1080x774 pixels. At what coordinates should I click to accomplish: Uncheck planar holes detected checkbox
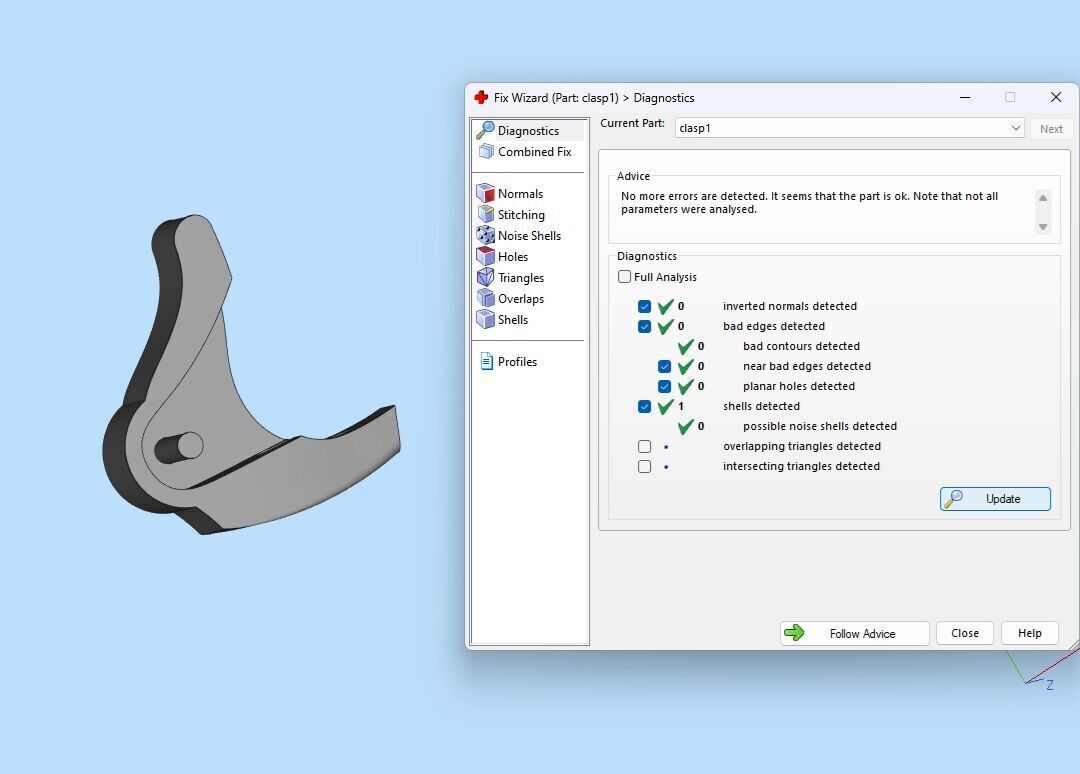(x=665, y=386)
